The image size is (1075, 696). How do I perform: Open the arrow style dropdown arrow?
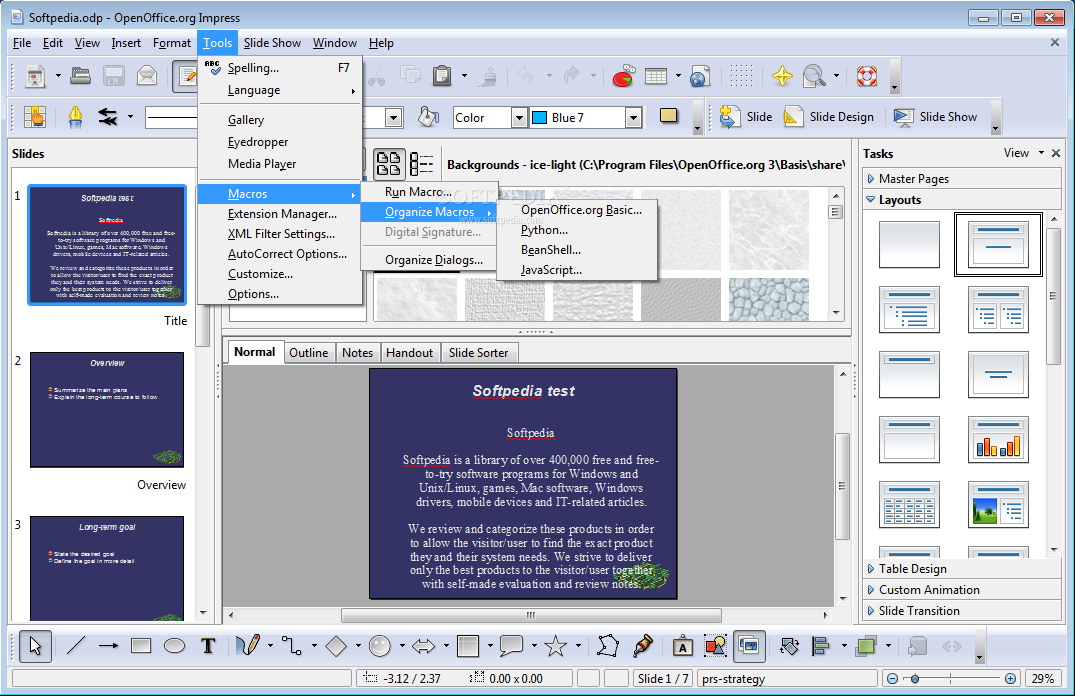click(130, 117)
